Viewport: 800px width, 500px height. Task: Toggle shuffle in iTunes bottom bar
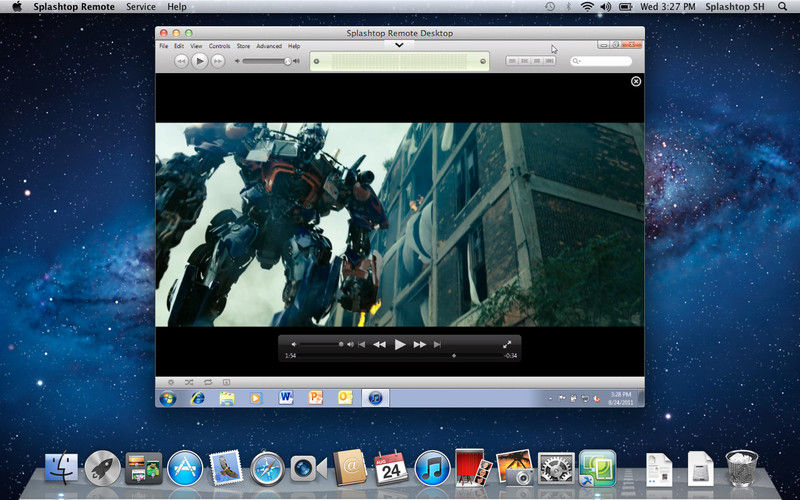pos(189,382)
